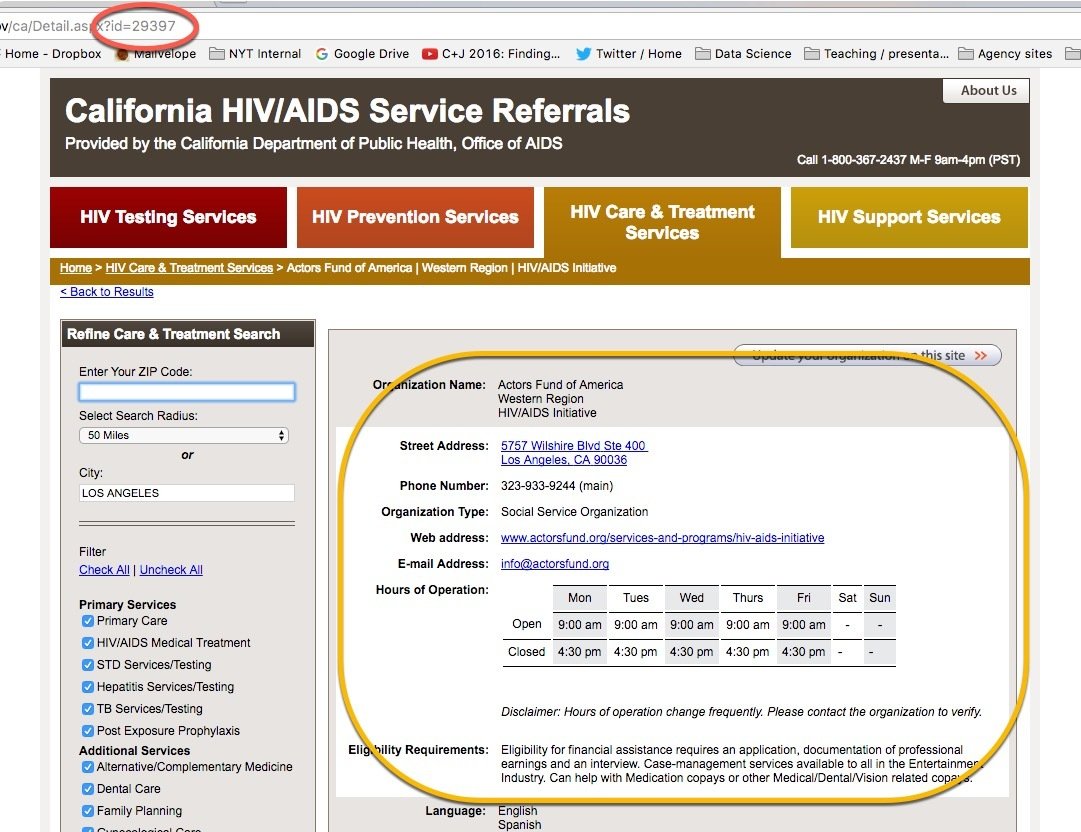This screenshot has height=832, width=1081.
Task: Click Thursday's 4:30 pm closed time
Action: click(x=747, y=652)
